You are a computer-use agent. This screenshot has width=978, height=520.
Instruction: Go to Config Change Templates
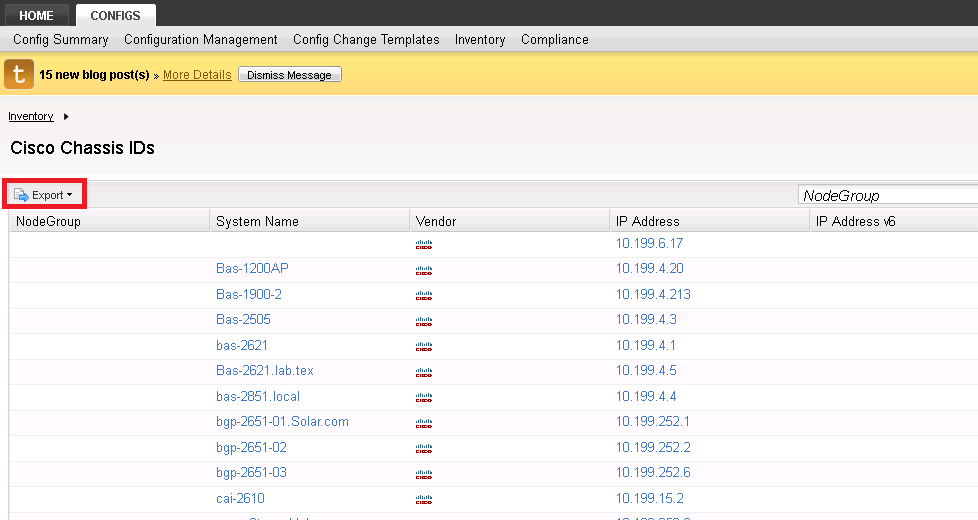click(x=366, y=39)
